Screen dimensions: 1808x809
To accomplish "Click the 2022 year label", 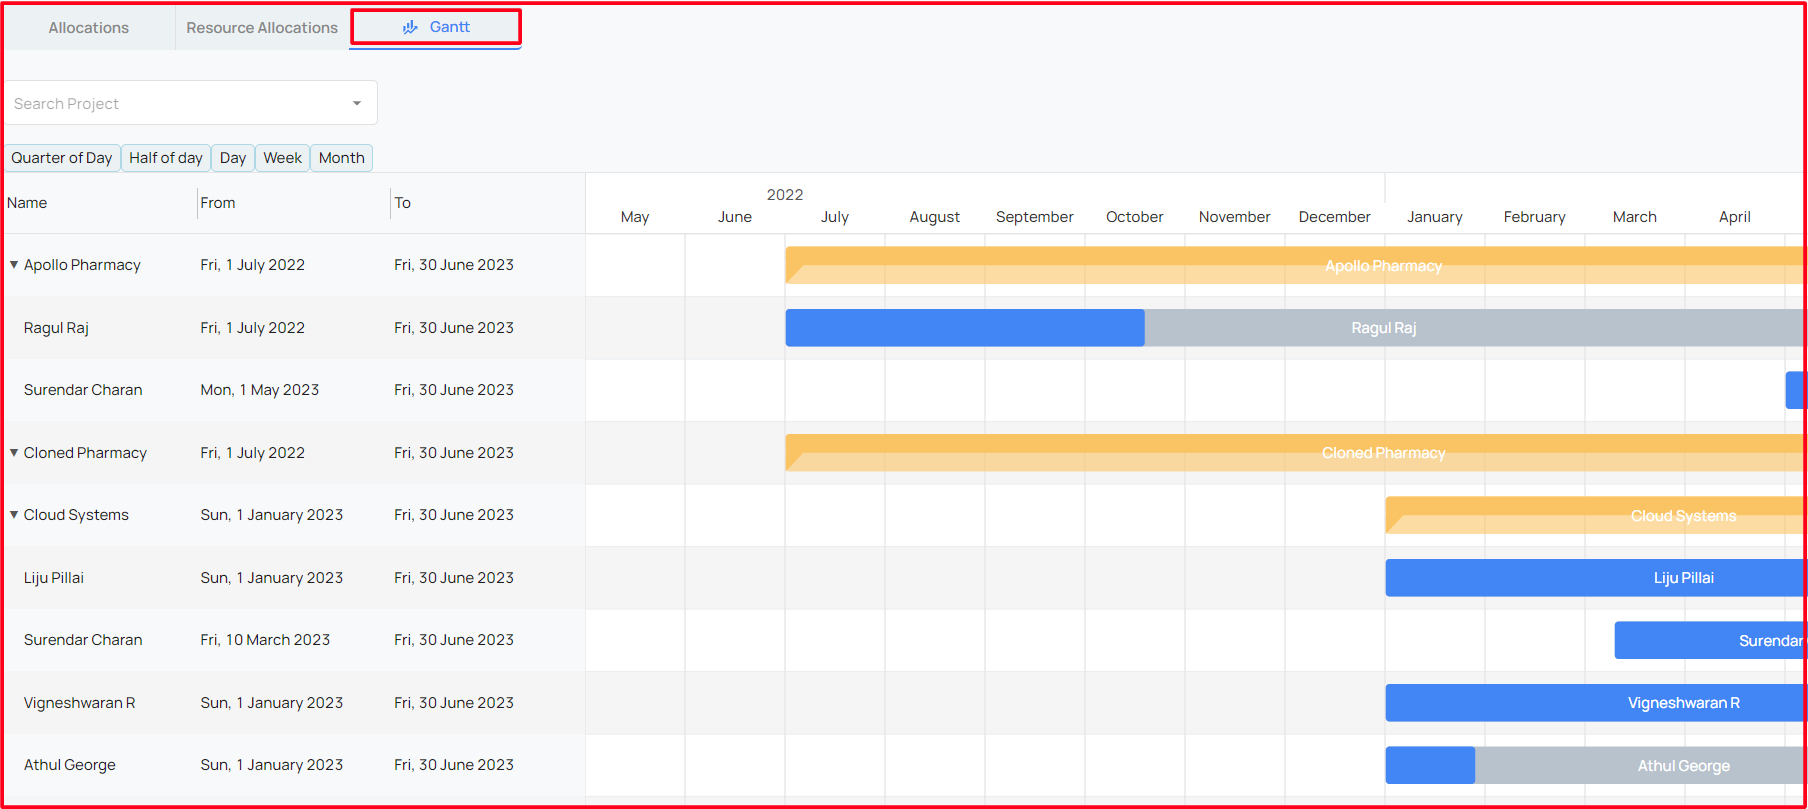I will [x=785, y=195].
